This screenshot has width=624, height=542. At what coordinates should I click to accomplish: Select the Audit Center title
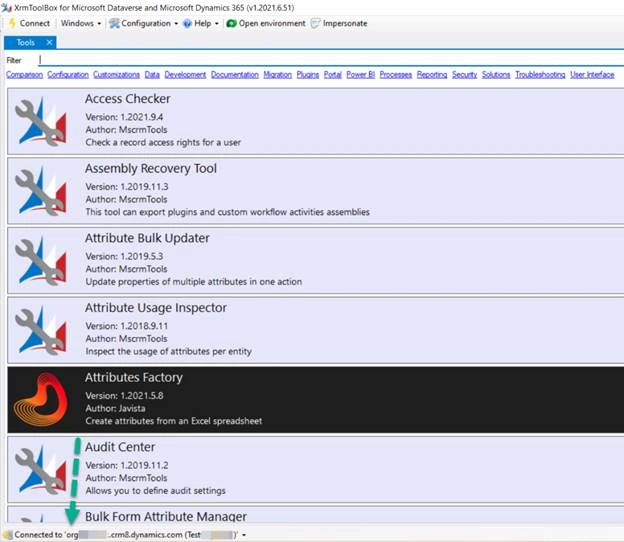(x=120, y=447)
